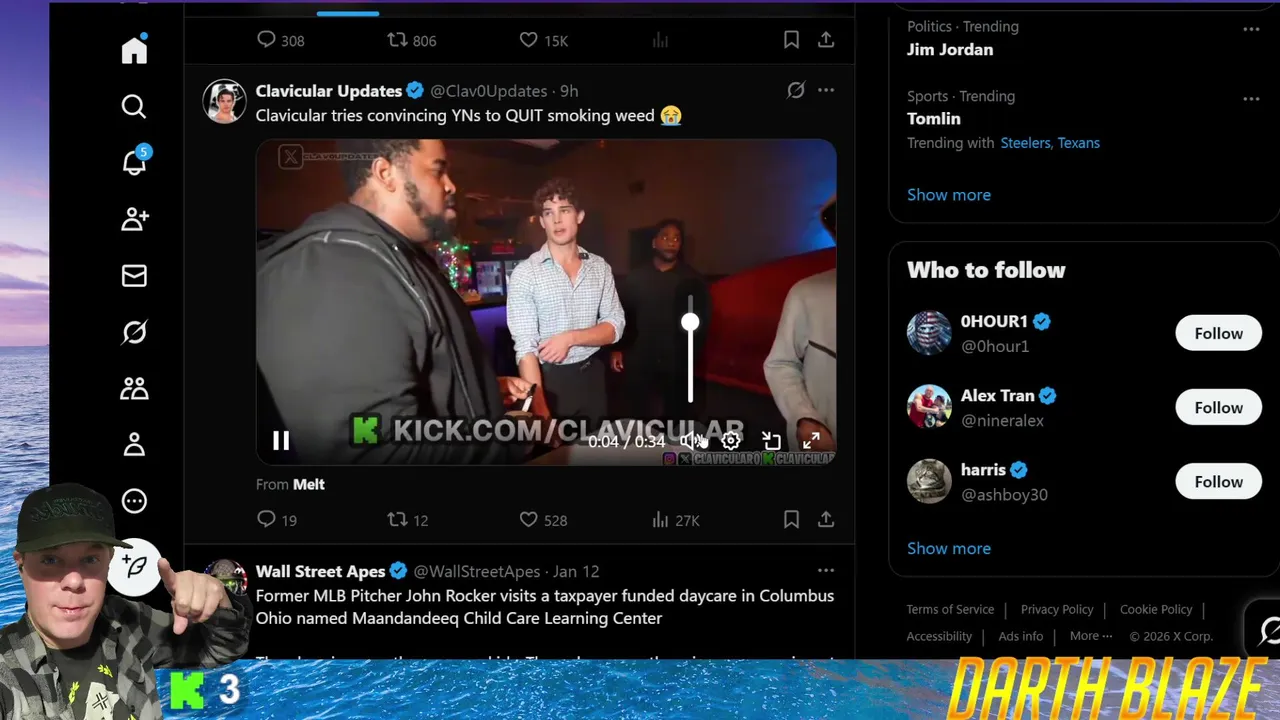Viewport: 1280px width, 720px height.
Task: Open the Home icon in sidebar
Action: (134, 50)
